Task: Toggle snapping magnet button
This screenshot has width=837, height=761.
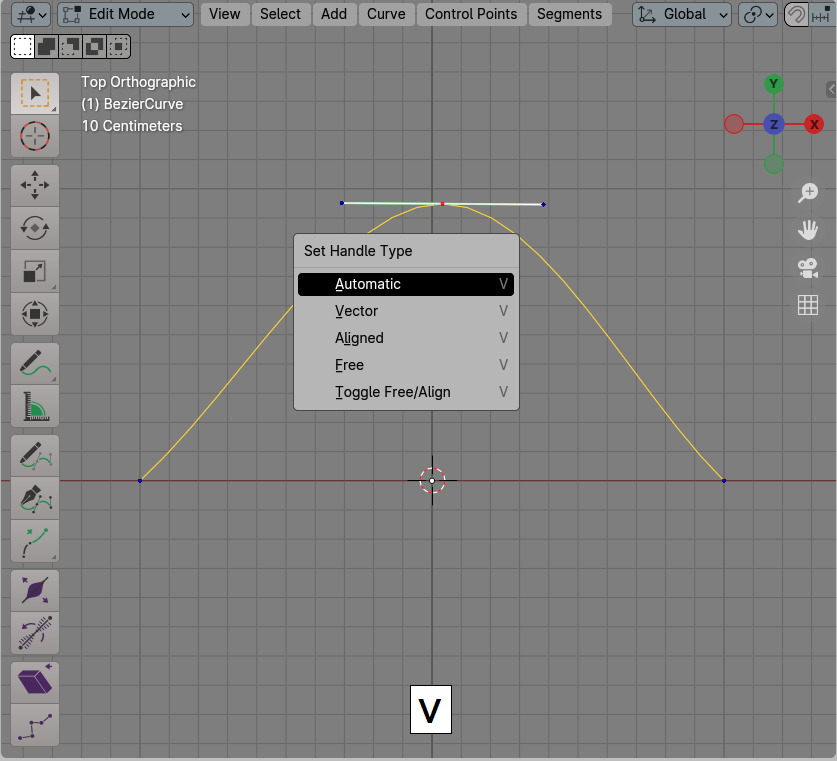Action: [796, 14]
